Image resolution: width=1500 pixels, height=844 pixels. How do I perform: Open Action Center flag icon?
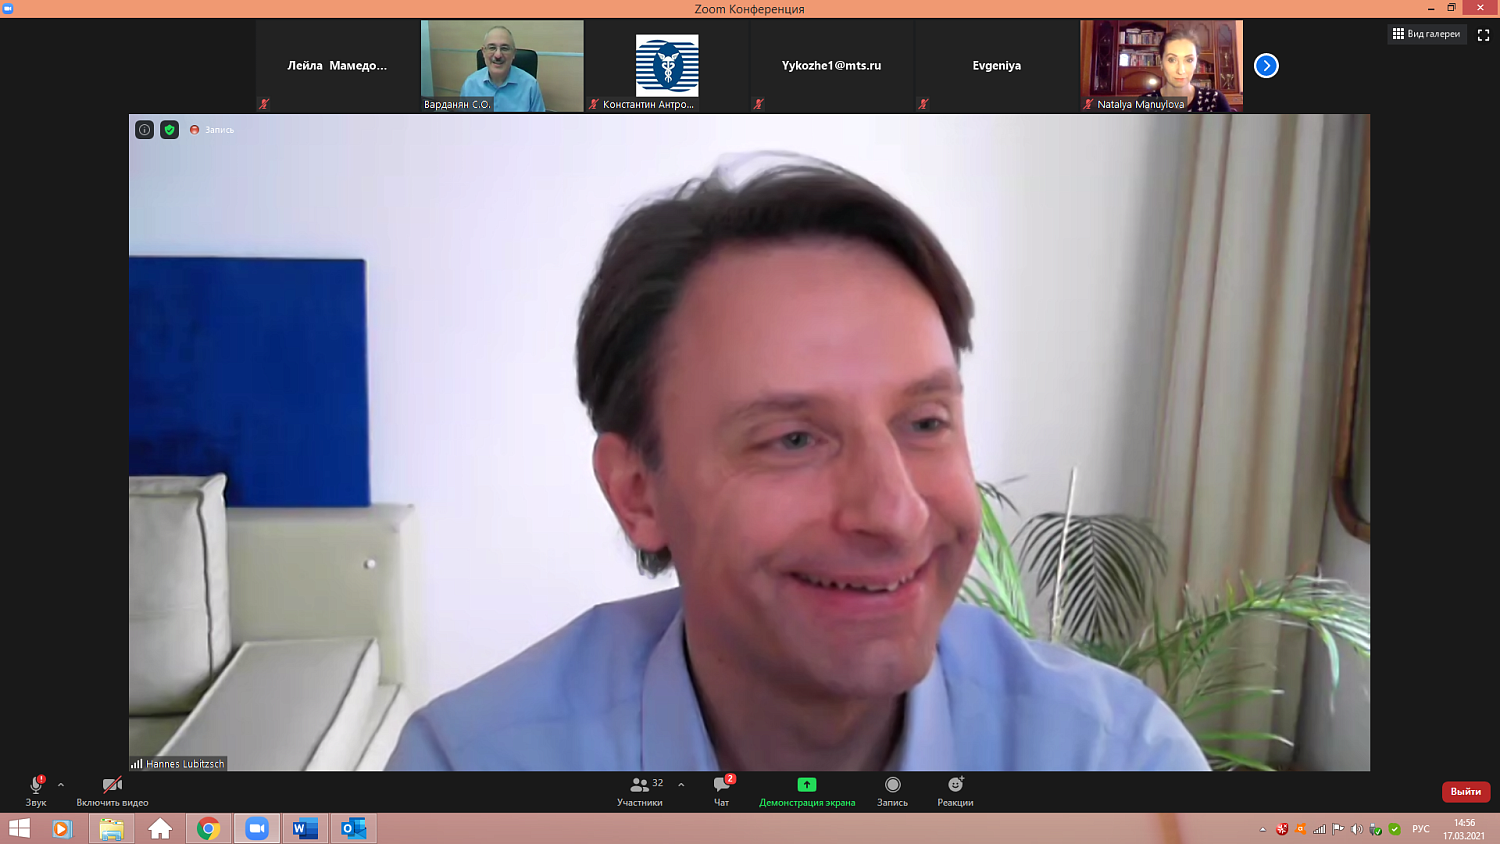click(x=1338, y=829)
